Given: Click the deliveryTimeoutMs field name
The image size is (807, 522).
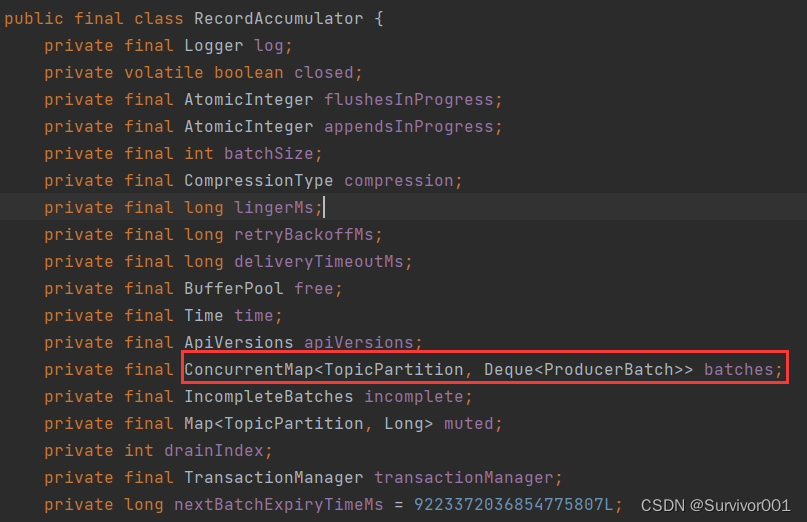Looking at the screenshot, I should click(323, 262).
